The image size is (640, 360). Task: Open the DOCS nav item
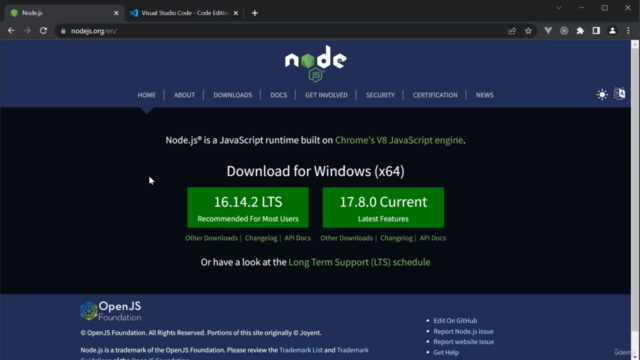tap(279, 95)
